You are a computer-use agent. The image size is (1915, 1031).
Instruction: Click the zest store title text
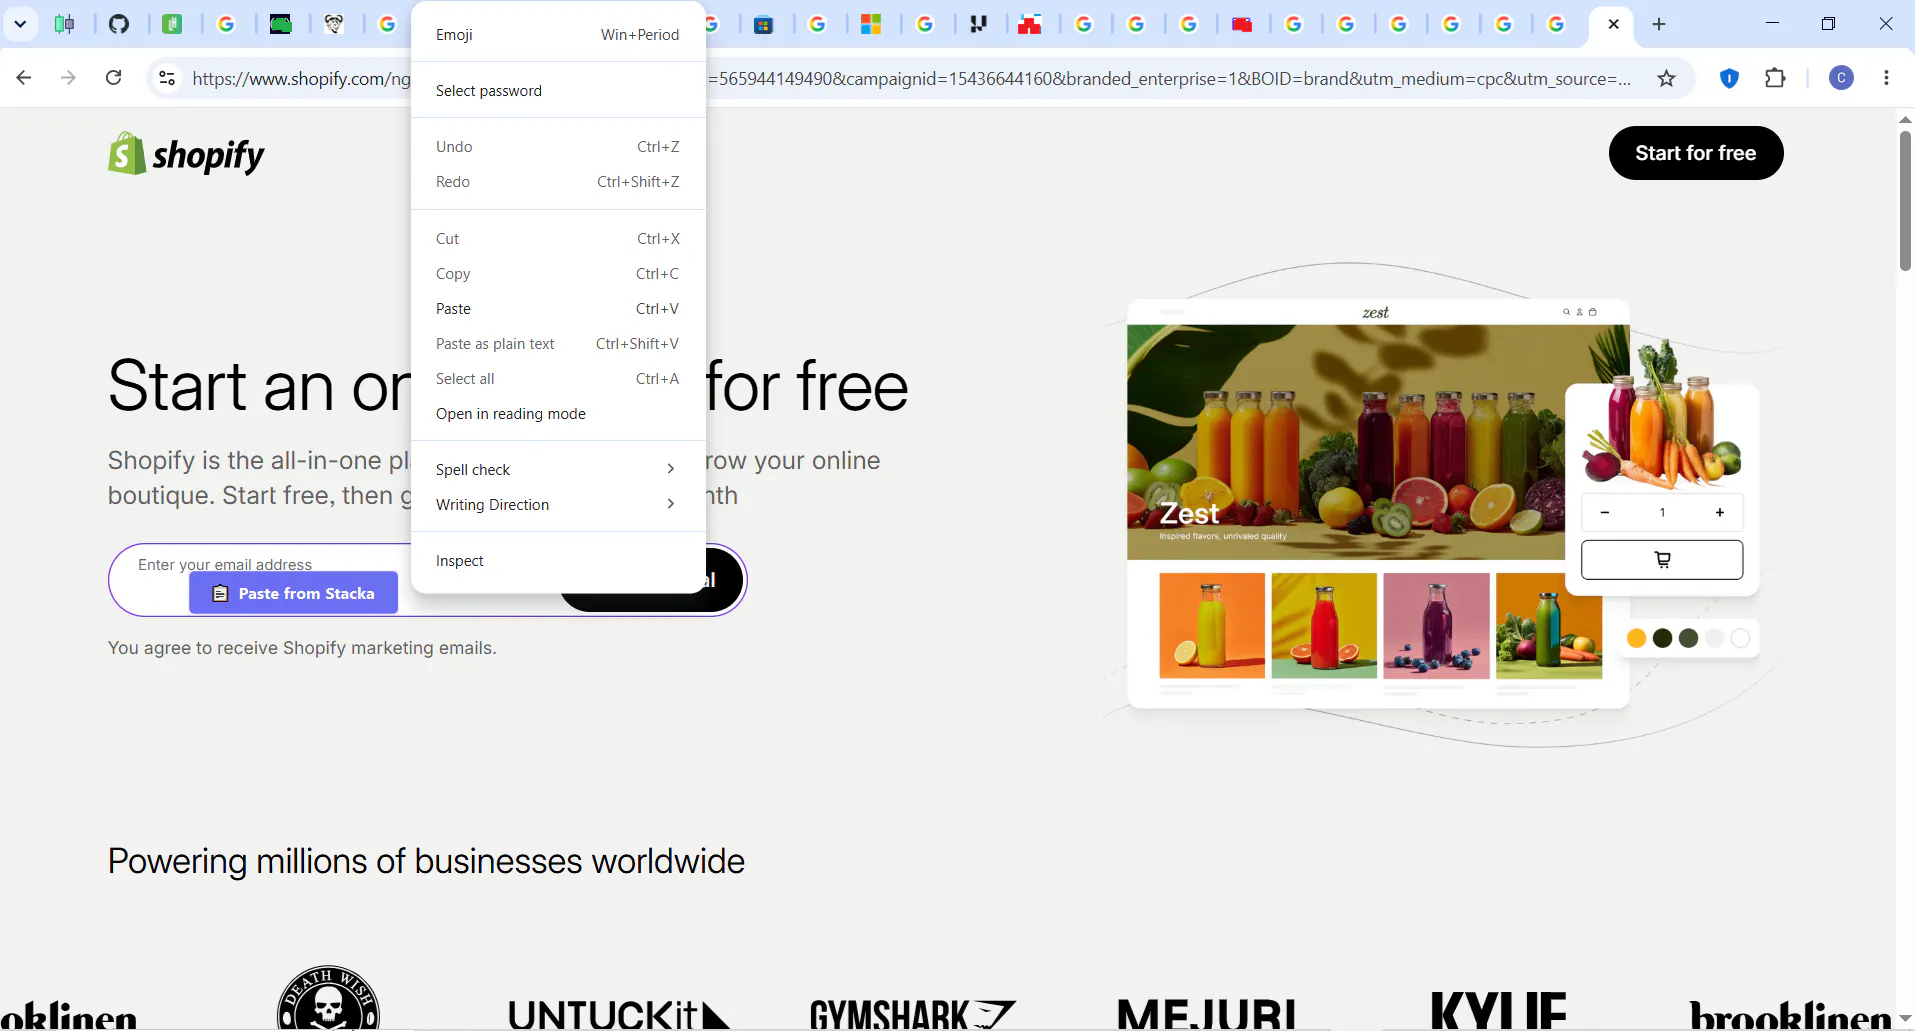1375,312
